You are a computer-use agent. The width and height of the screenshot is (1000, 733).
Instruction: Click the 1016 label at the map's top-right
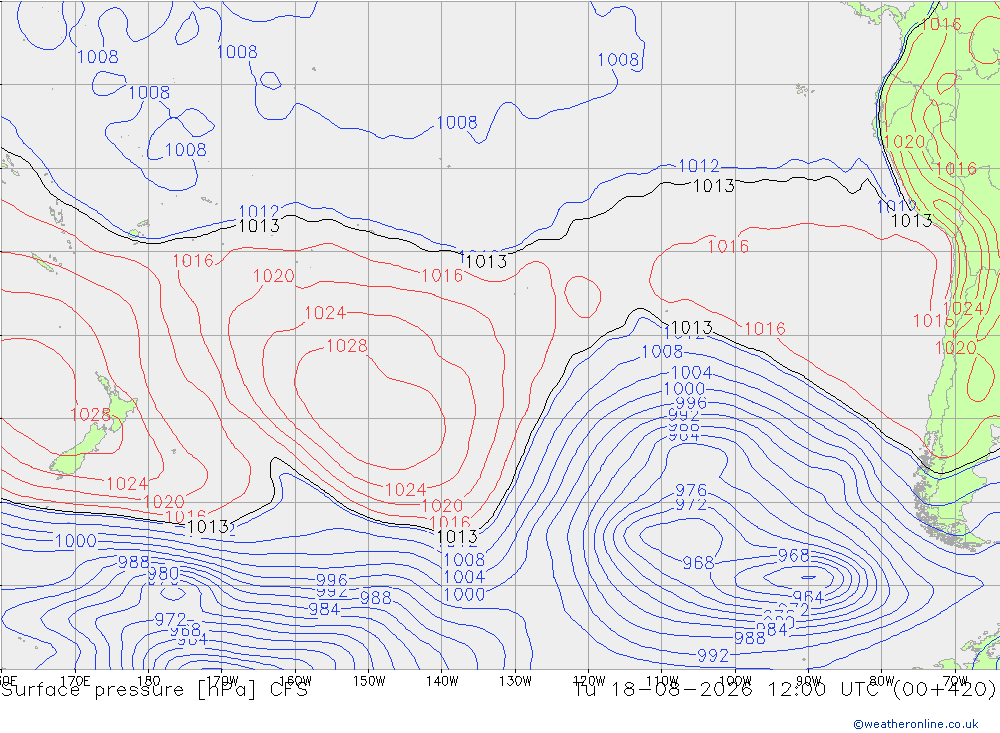940,24
